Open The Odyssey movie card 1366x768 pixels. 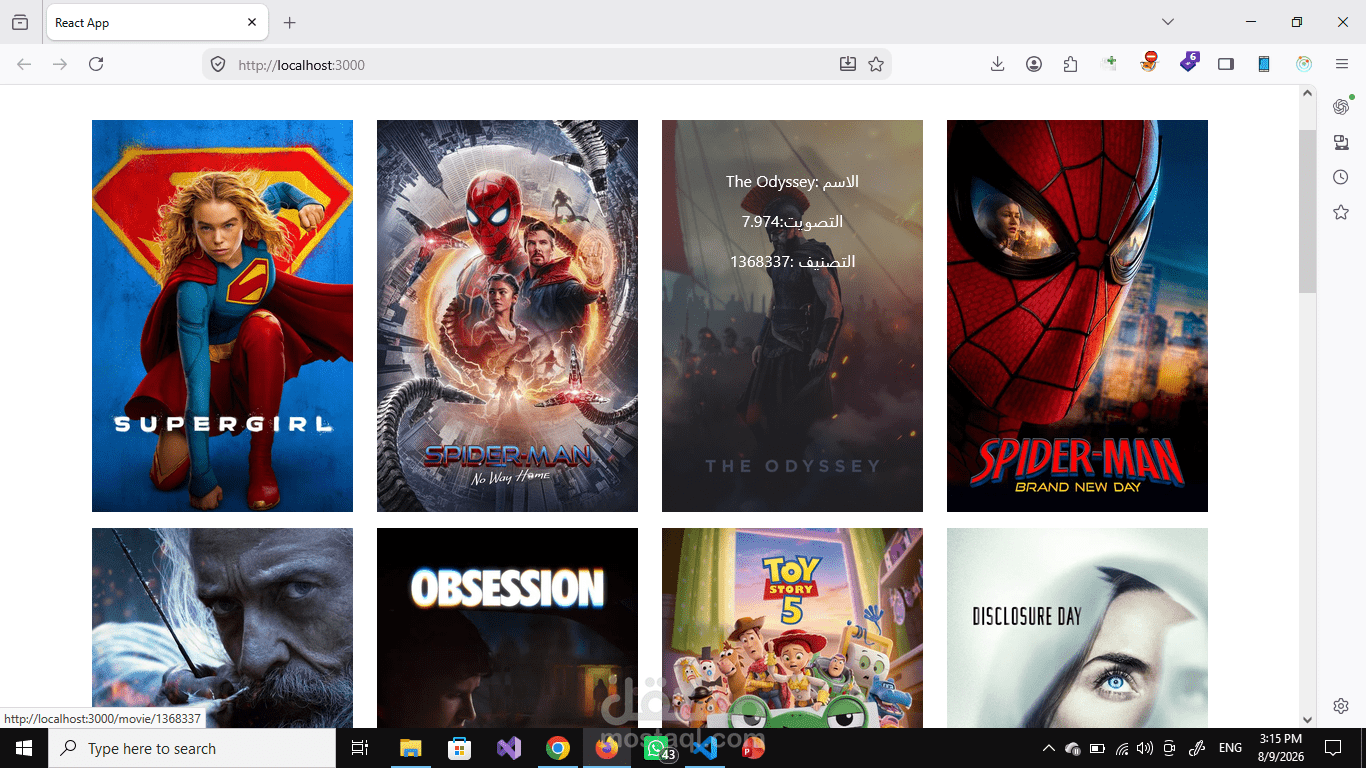click(792, 316)
